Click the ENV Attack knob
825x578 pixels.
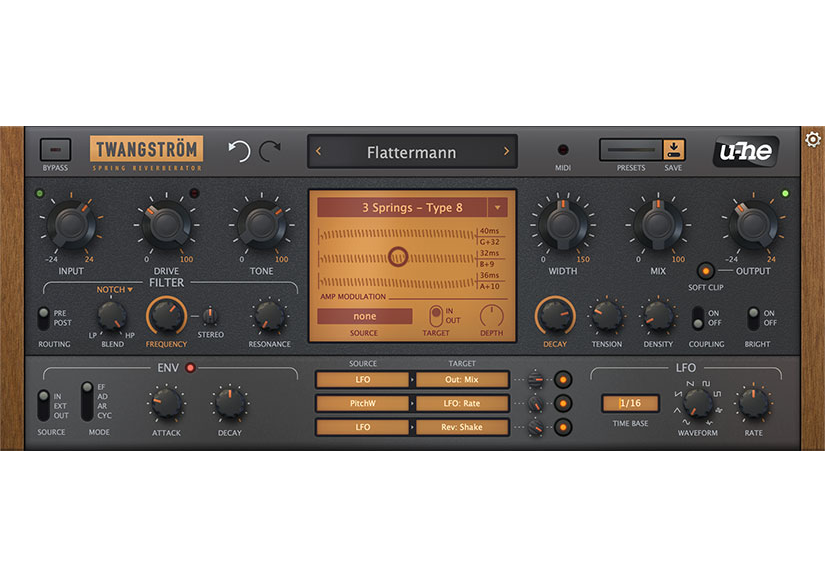coord(166,403)
